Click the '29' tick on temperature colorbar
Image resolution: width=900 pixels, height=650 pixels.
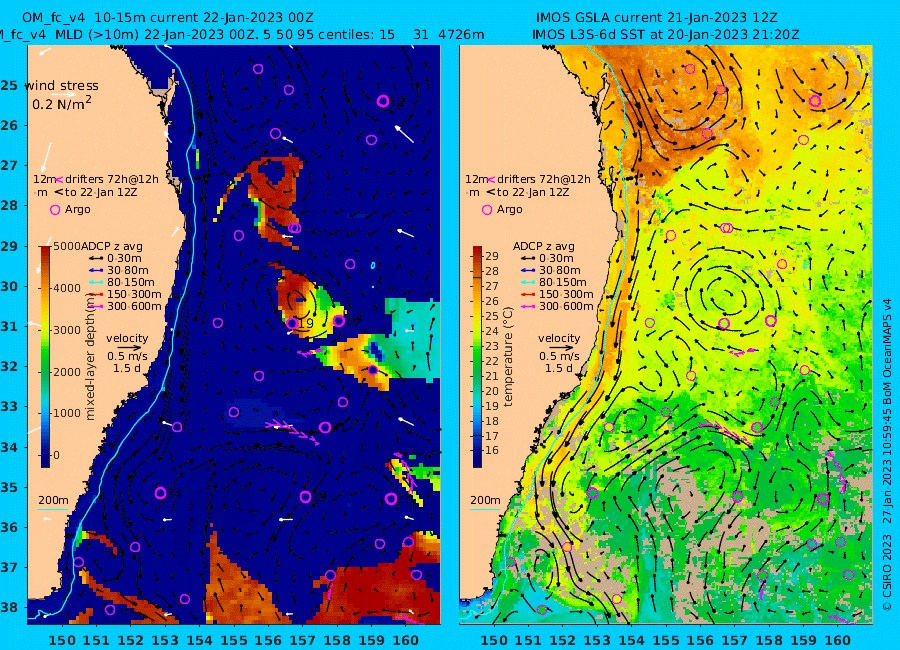point(492,256)
